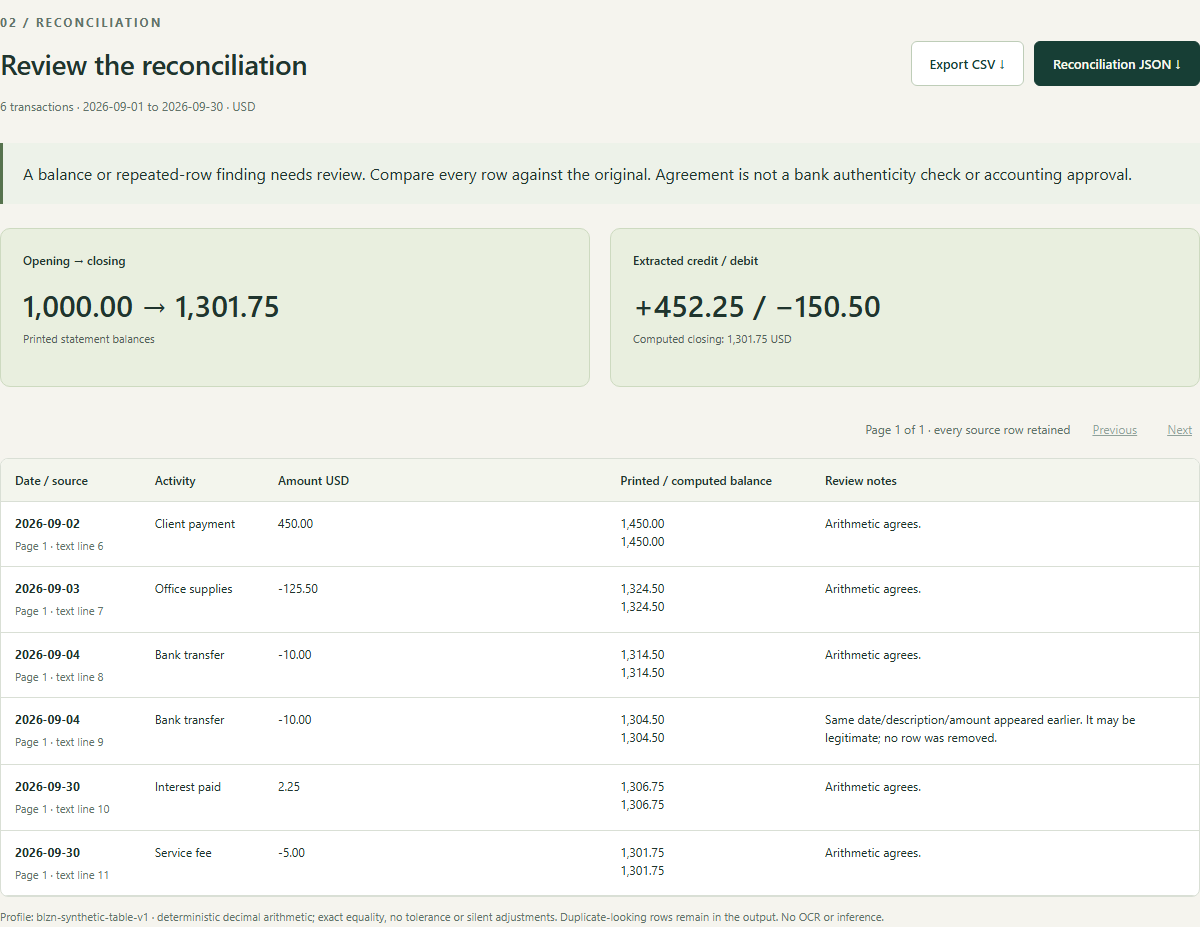Click the 2026-09-02 date cell
The width and height of the screenshot is (1200, 927).
click(47, 524)
